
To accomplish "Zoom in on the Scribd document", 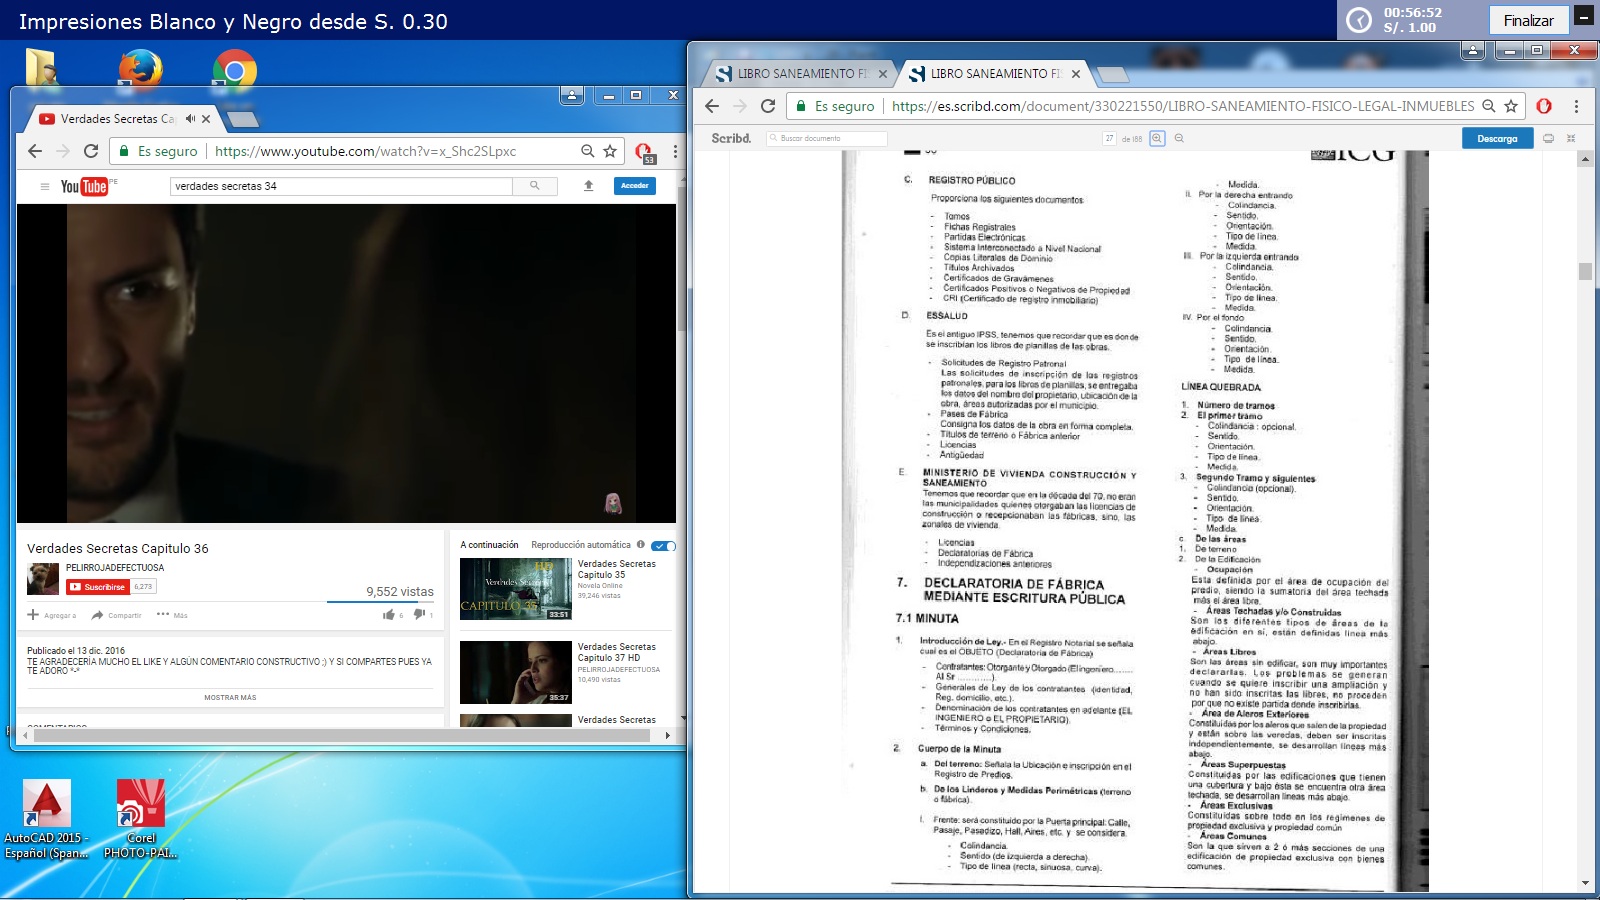I will (1157, 138).
